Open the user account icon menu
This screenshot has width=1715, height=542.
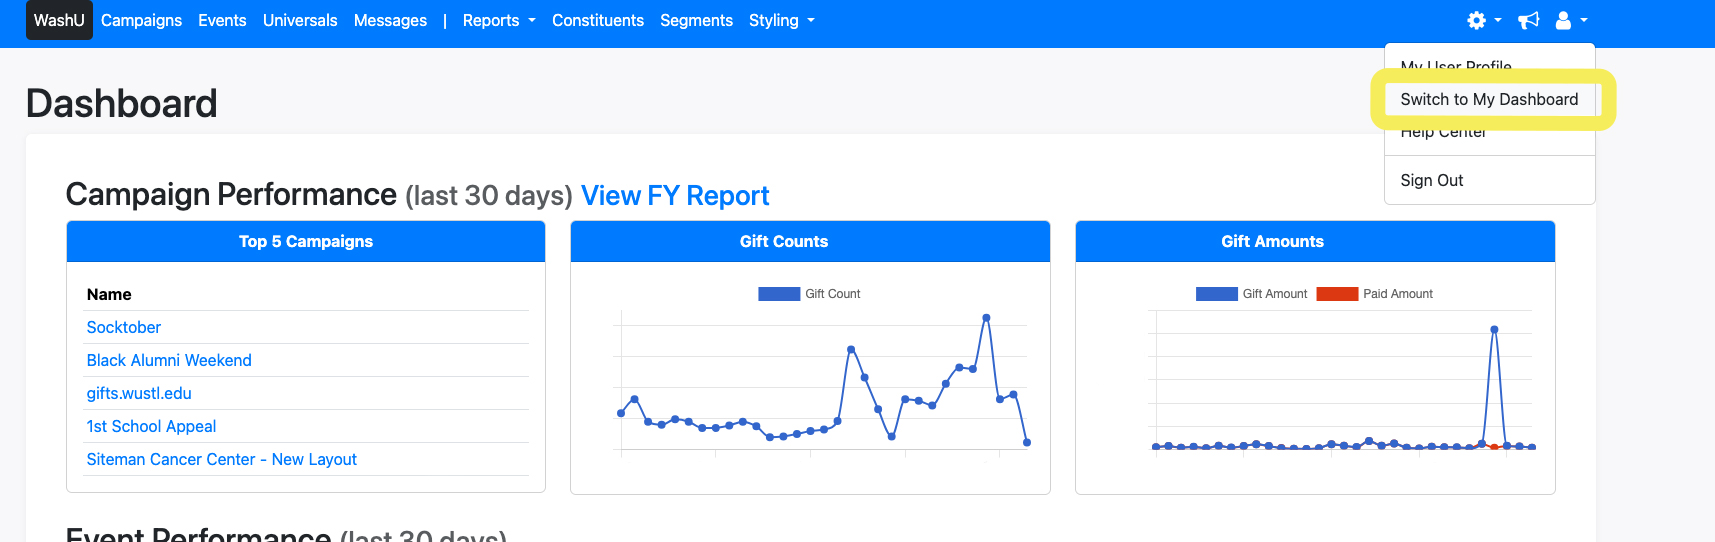[x=1571, y=20]
